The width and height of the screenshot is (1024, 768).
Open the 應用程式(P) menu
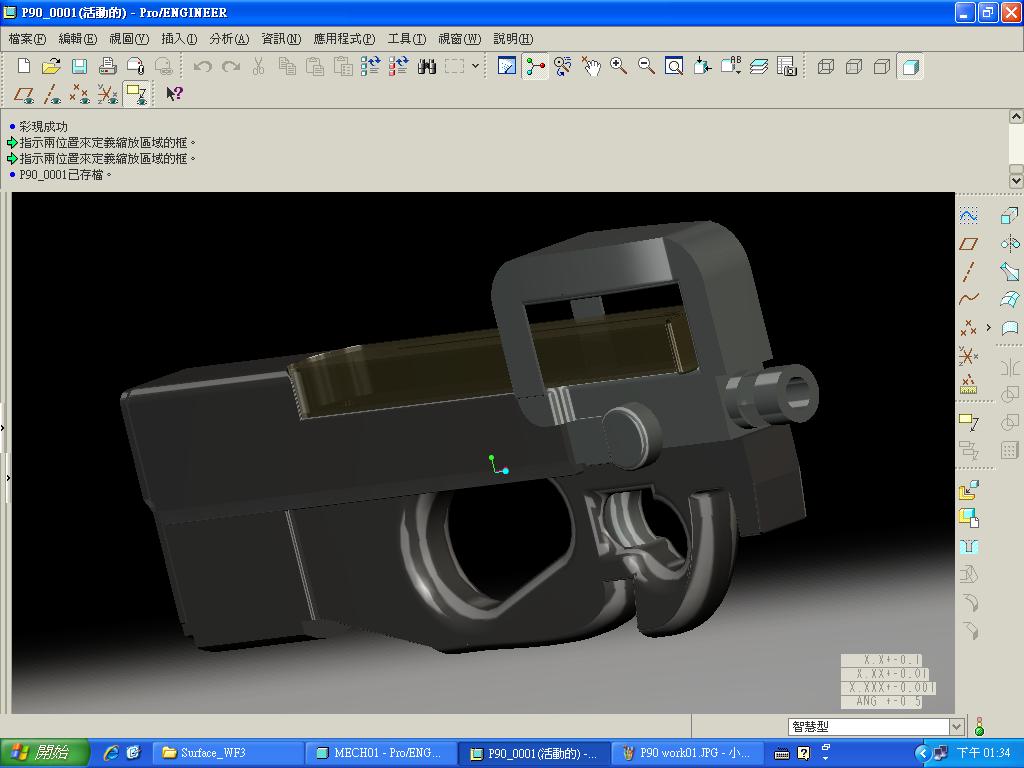click(x=344, y=39)
